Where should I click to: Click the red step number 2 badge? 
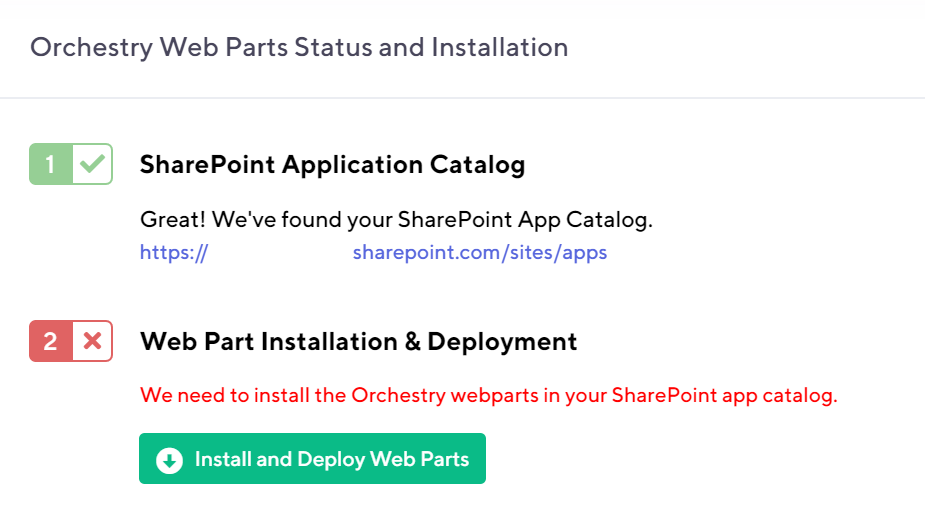click(x=51, y=341)
